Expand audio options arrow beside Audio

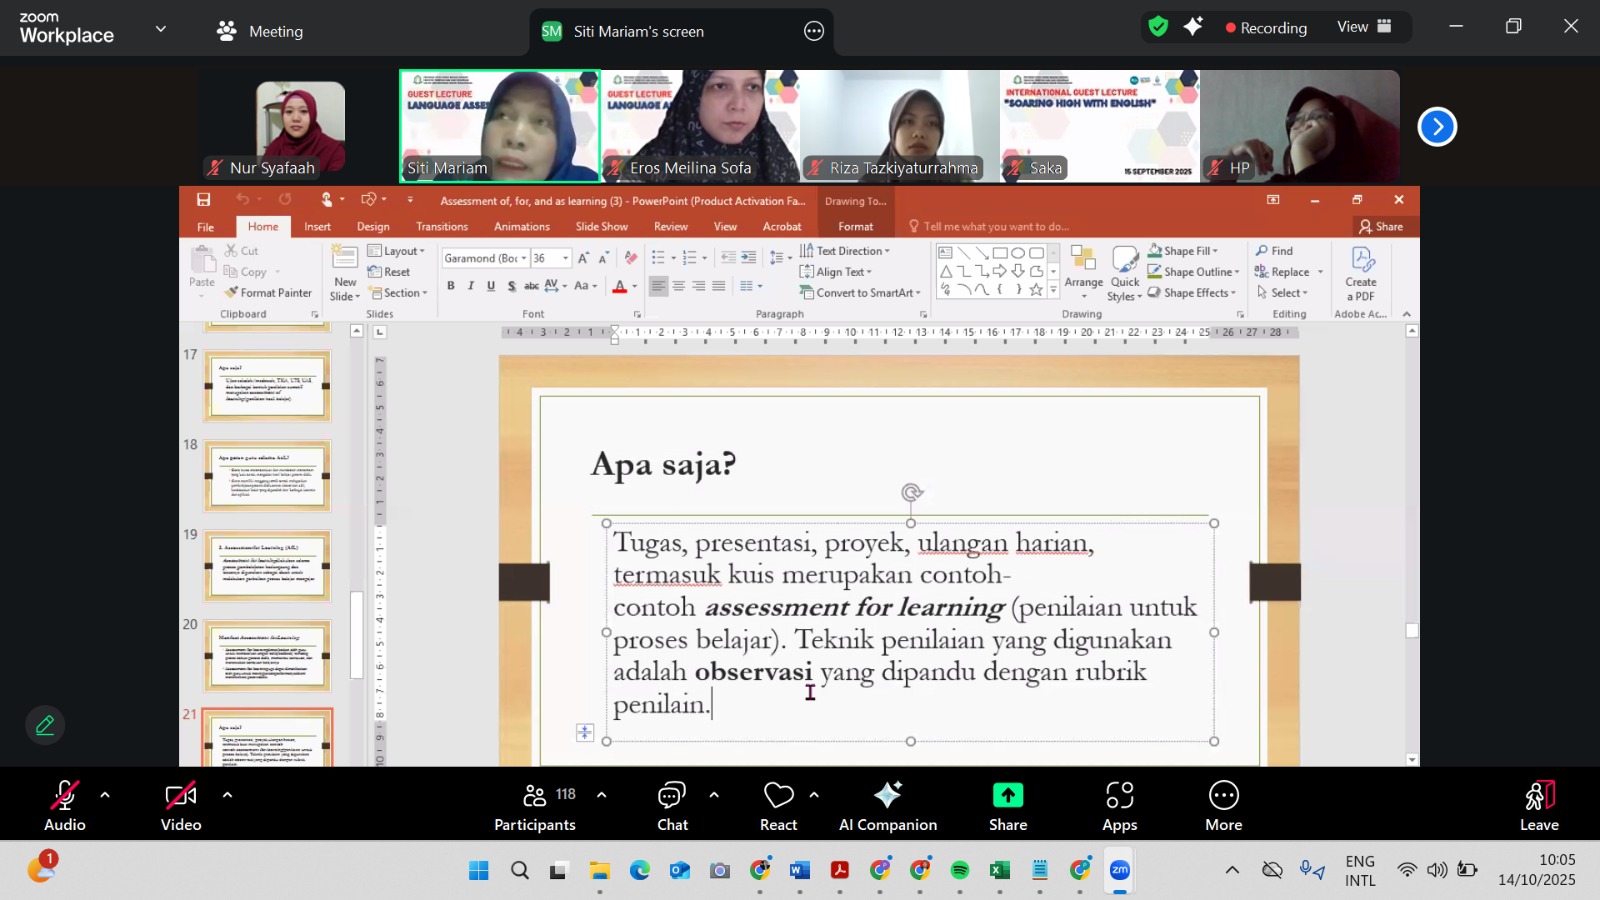point(105,795)
